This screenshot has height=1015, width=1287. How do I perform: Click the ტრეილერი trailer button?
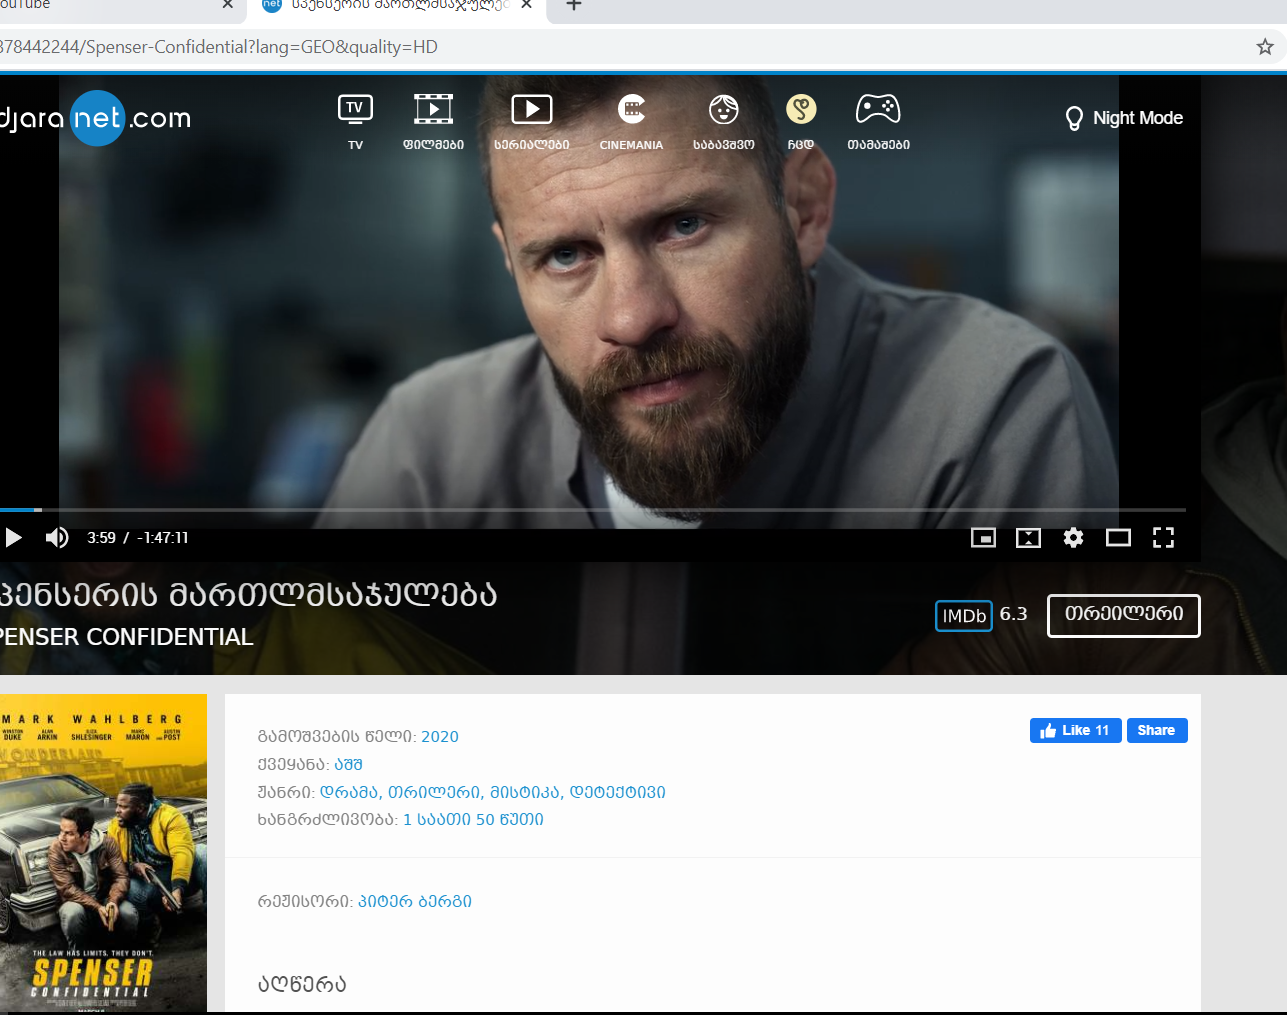[1124, 615]
